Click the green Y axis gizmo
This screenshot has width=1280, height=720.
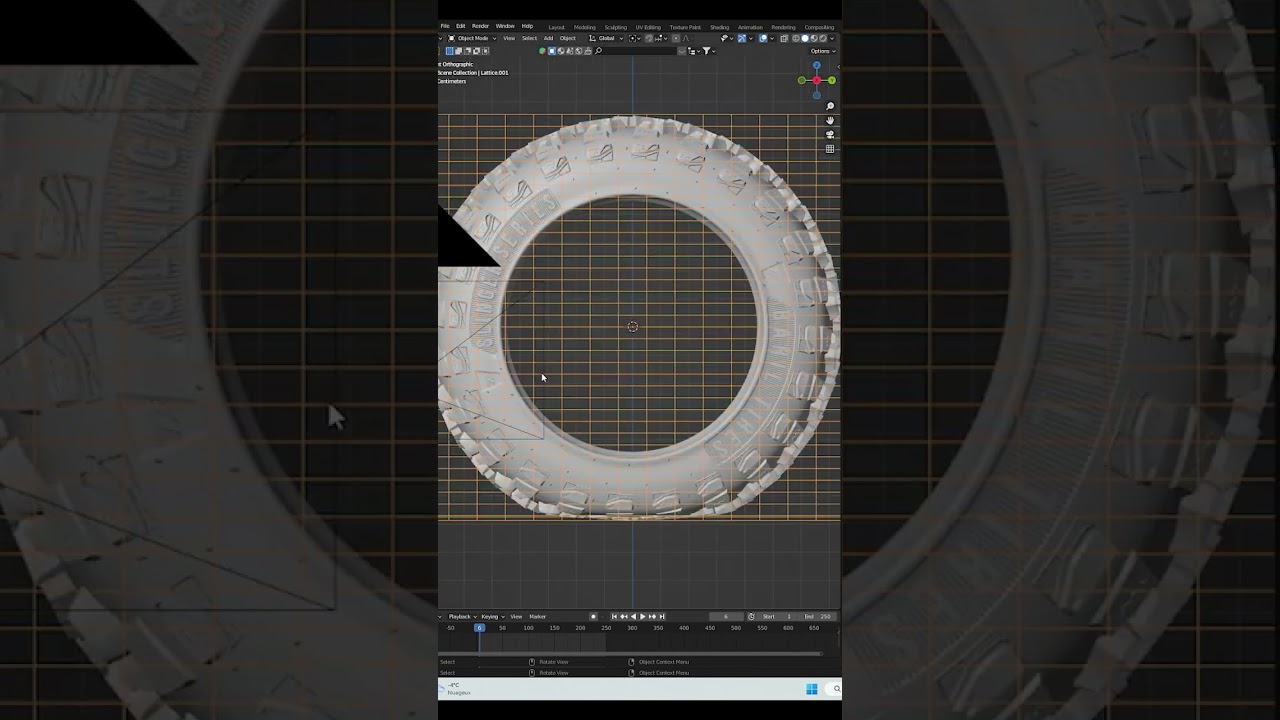click(x=832, y=80)
